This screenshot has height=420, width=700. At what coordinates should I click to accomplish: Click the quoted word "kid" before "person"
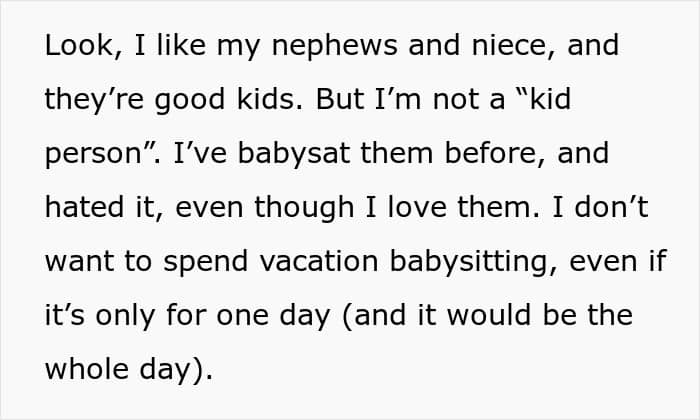(550, 99)
